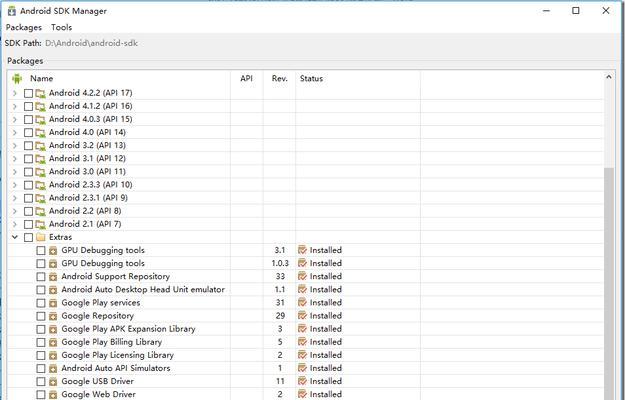
Task: Sort by the API column header
Action: [x=246, y=78]
